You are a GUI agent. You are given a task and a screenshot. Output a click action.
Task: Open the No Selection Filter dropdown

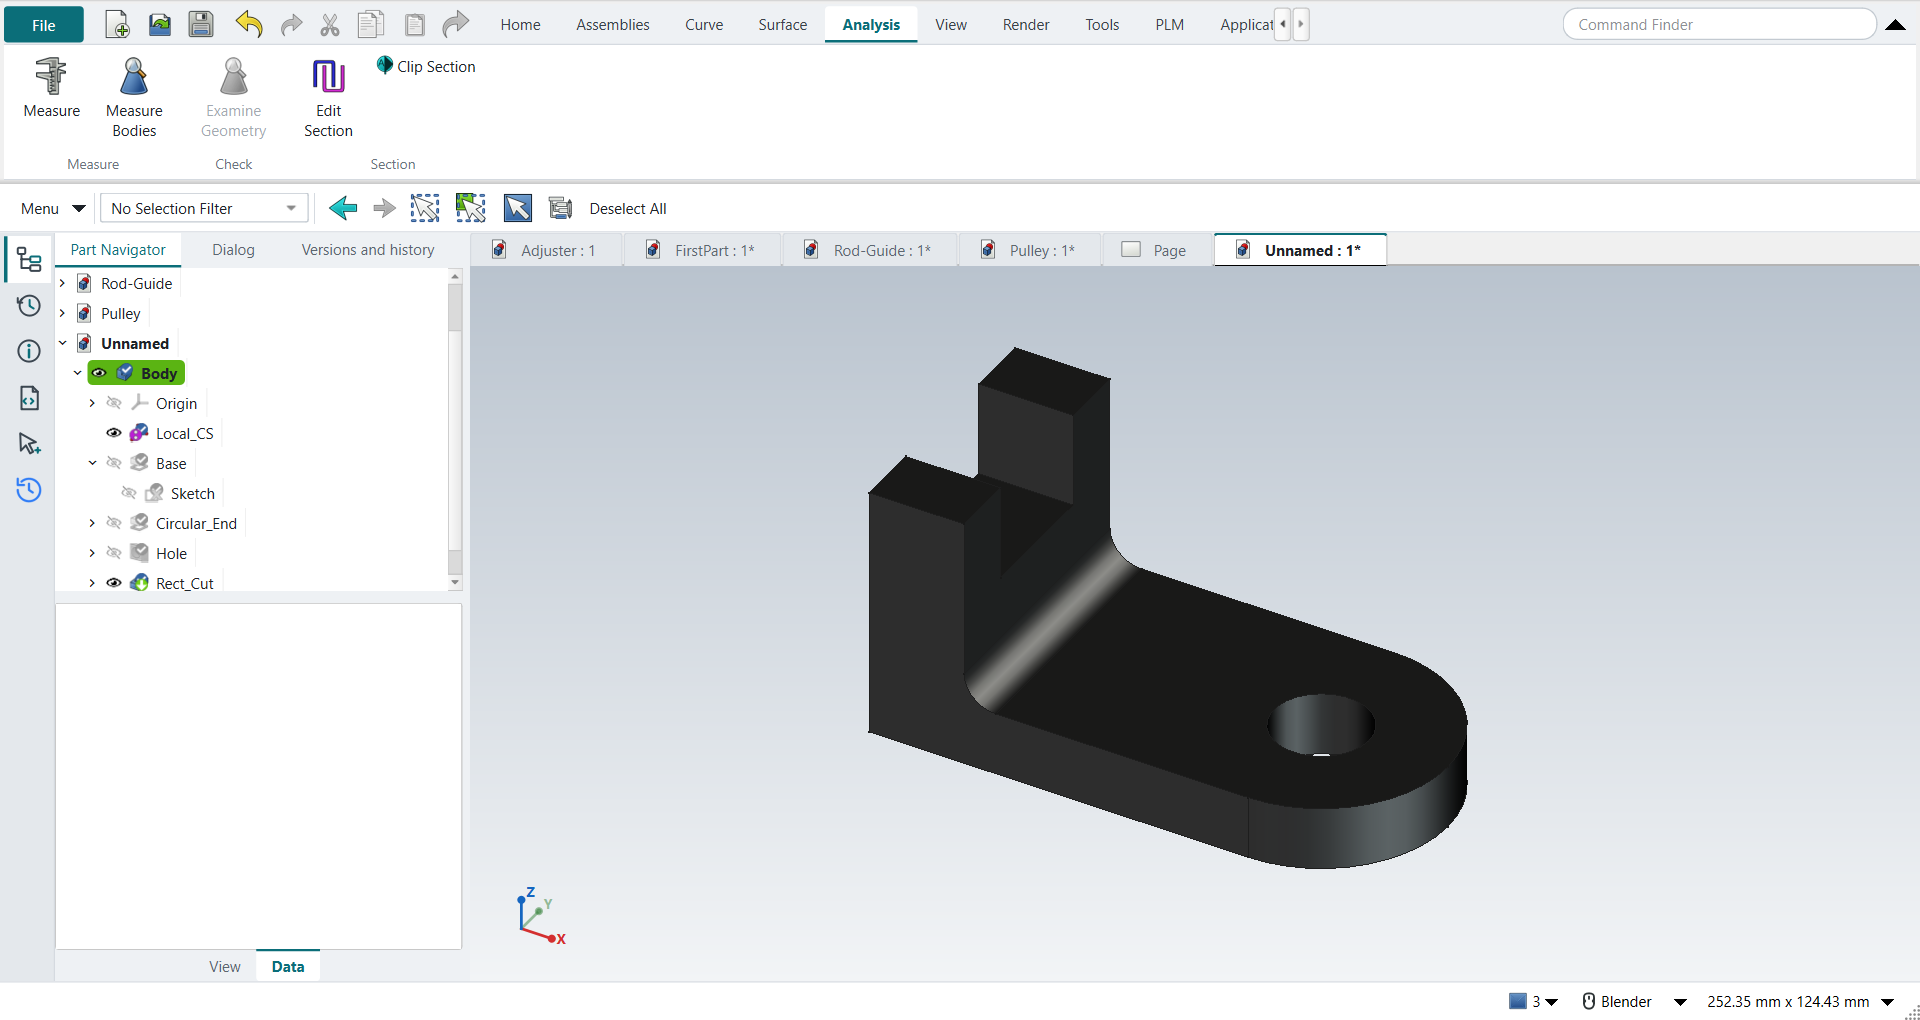coord(204,208)
